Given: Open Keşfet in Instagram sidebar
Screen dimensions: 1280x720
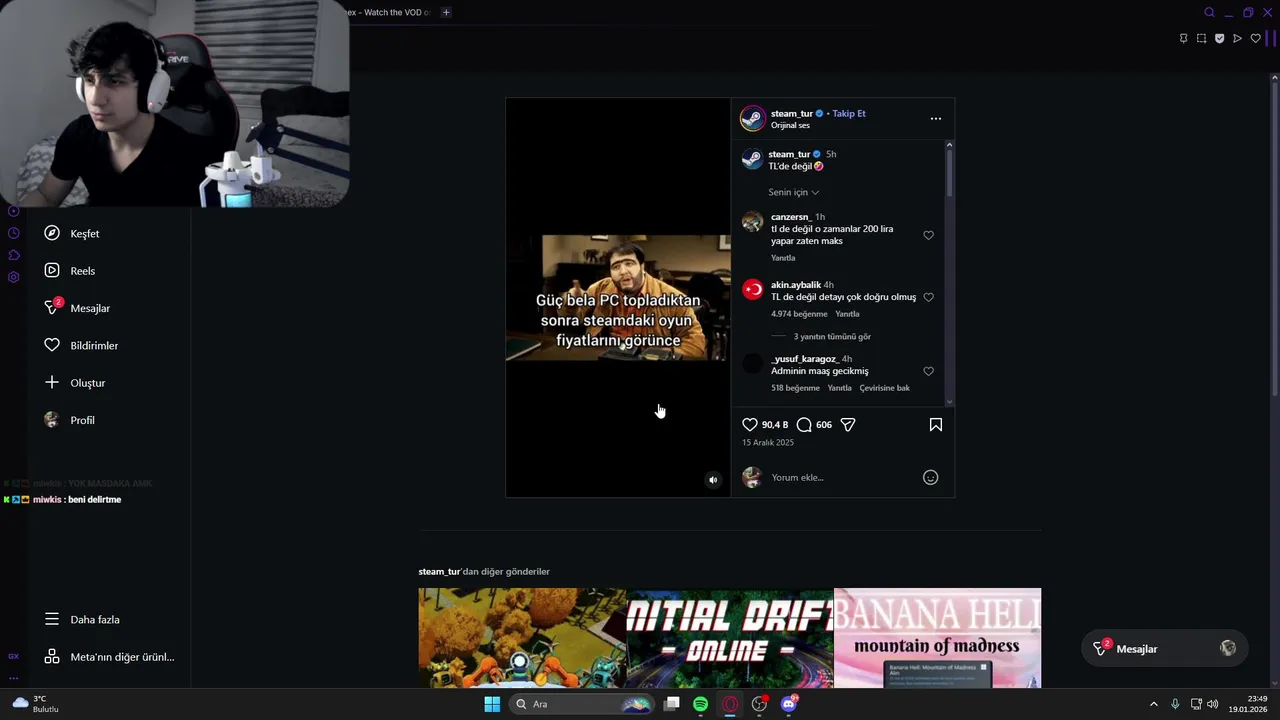Looking at the screenshot, I should [x=72, y=233].
